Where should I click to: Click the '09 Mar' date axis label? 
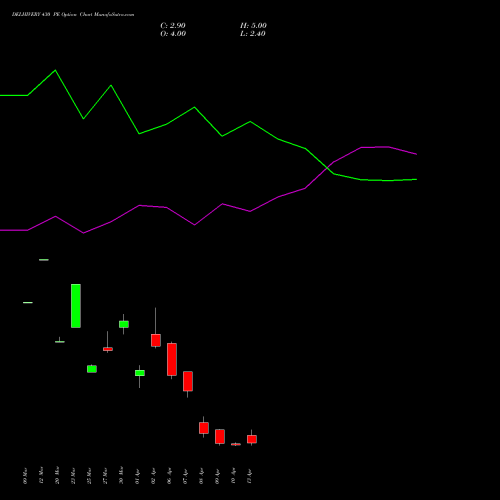click(25, 476)
